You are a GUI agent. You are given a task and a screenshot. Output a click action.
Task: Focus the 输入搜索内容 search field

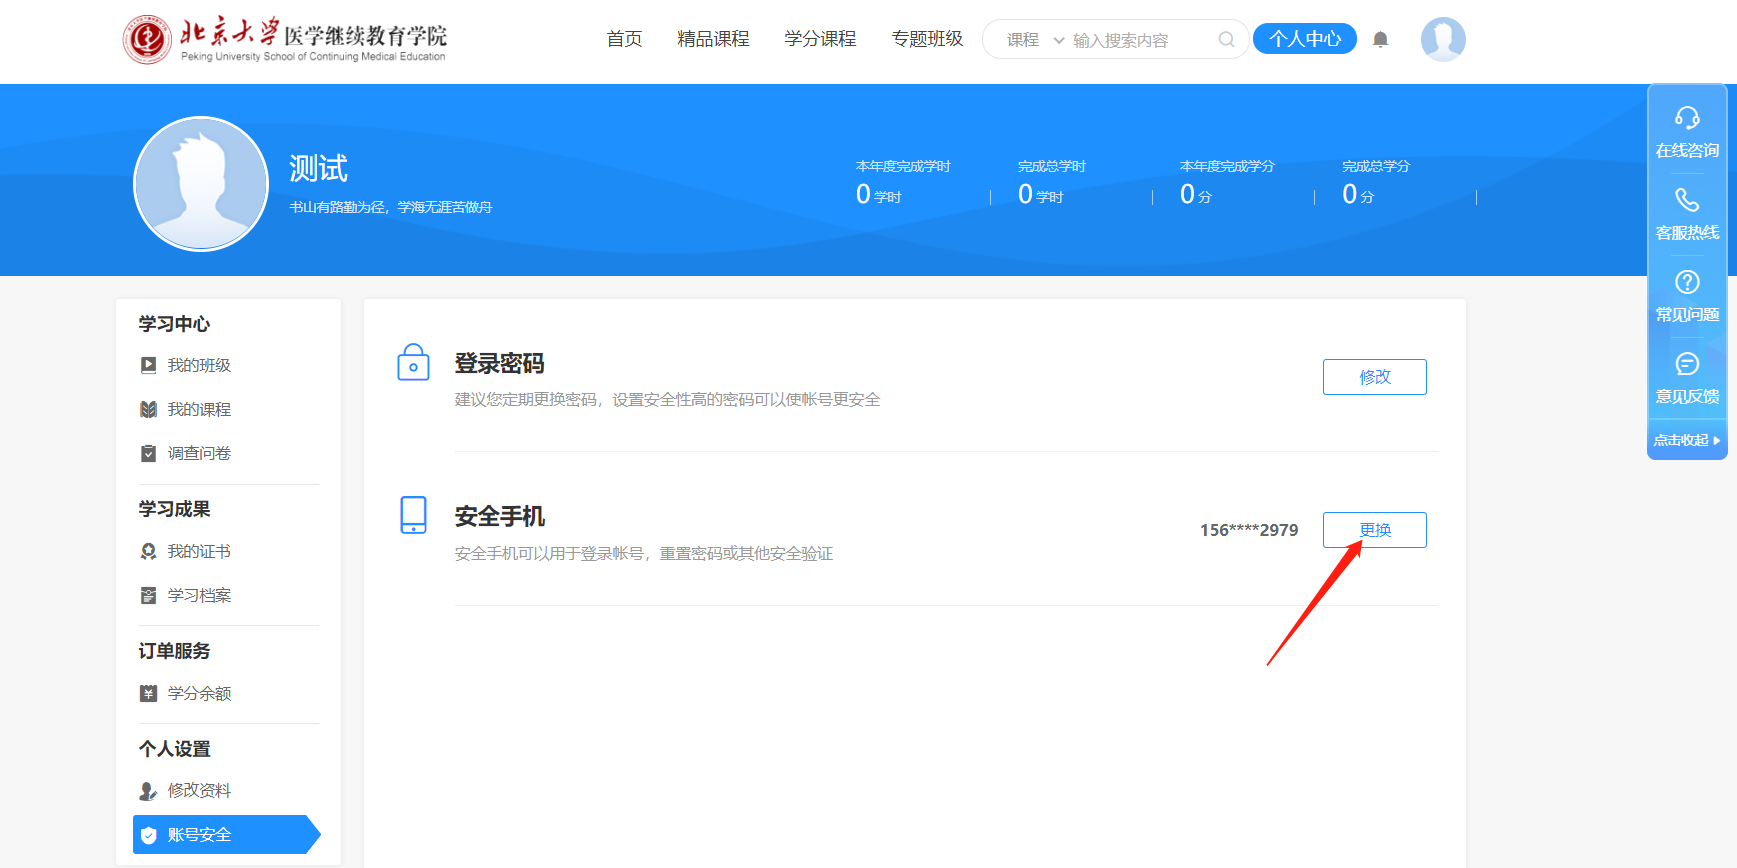[x=1140, y=40]
